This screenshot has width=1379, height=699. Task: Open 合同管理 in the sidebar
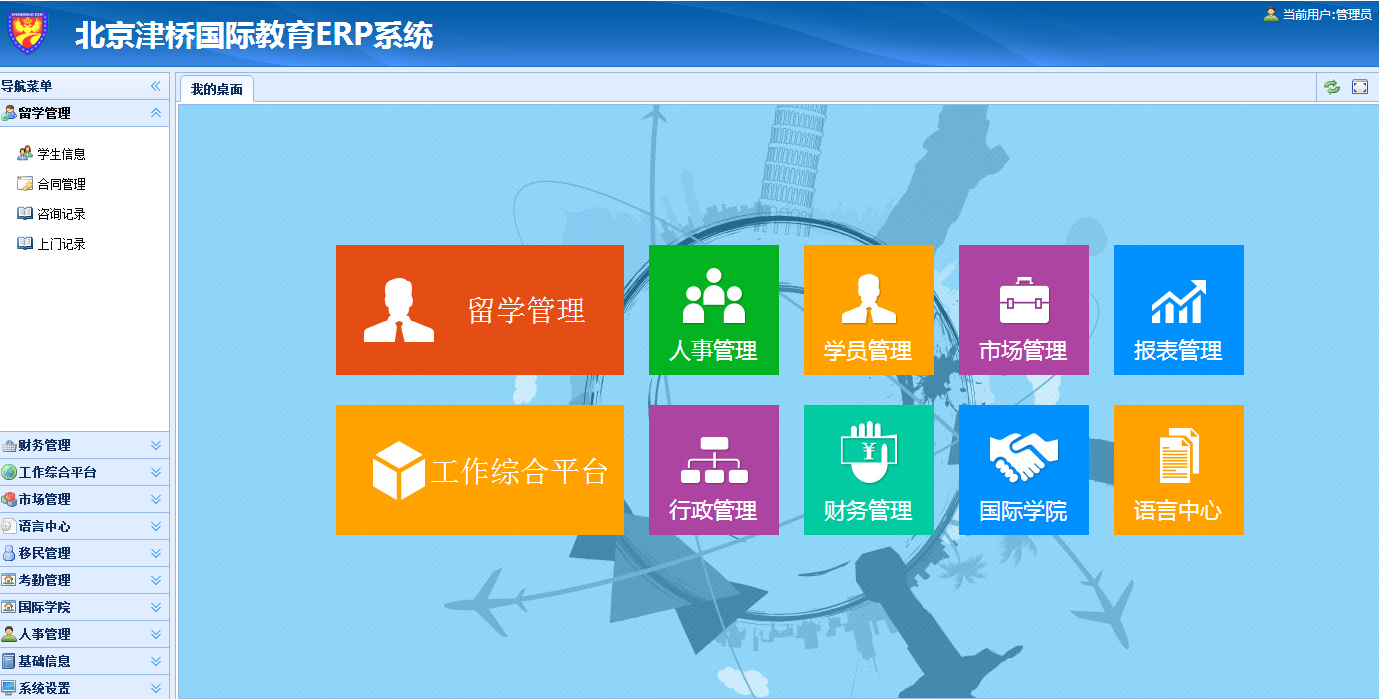click(61, 184)
